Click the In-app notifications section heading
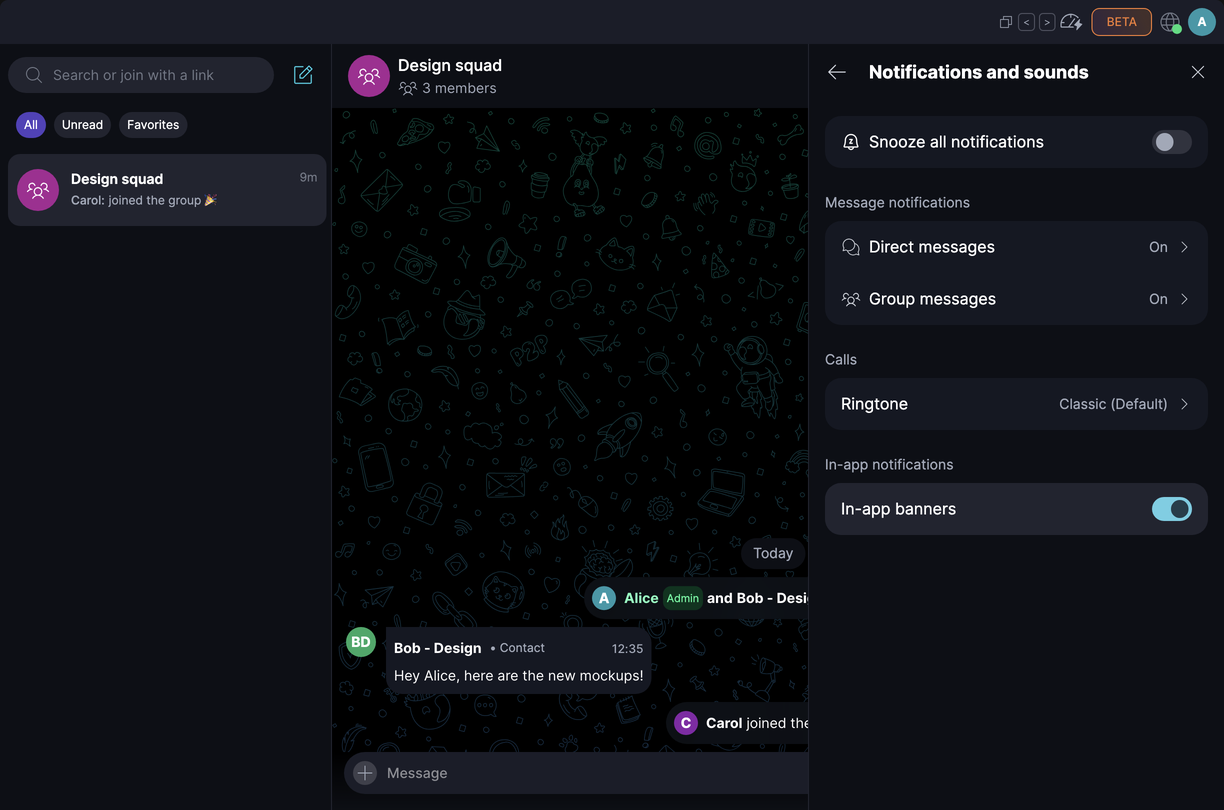Image resolution: width=1224 pixels, height=810 pixels. (889, 464)
